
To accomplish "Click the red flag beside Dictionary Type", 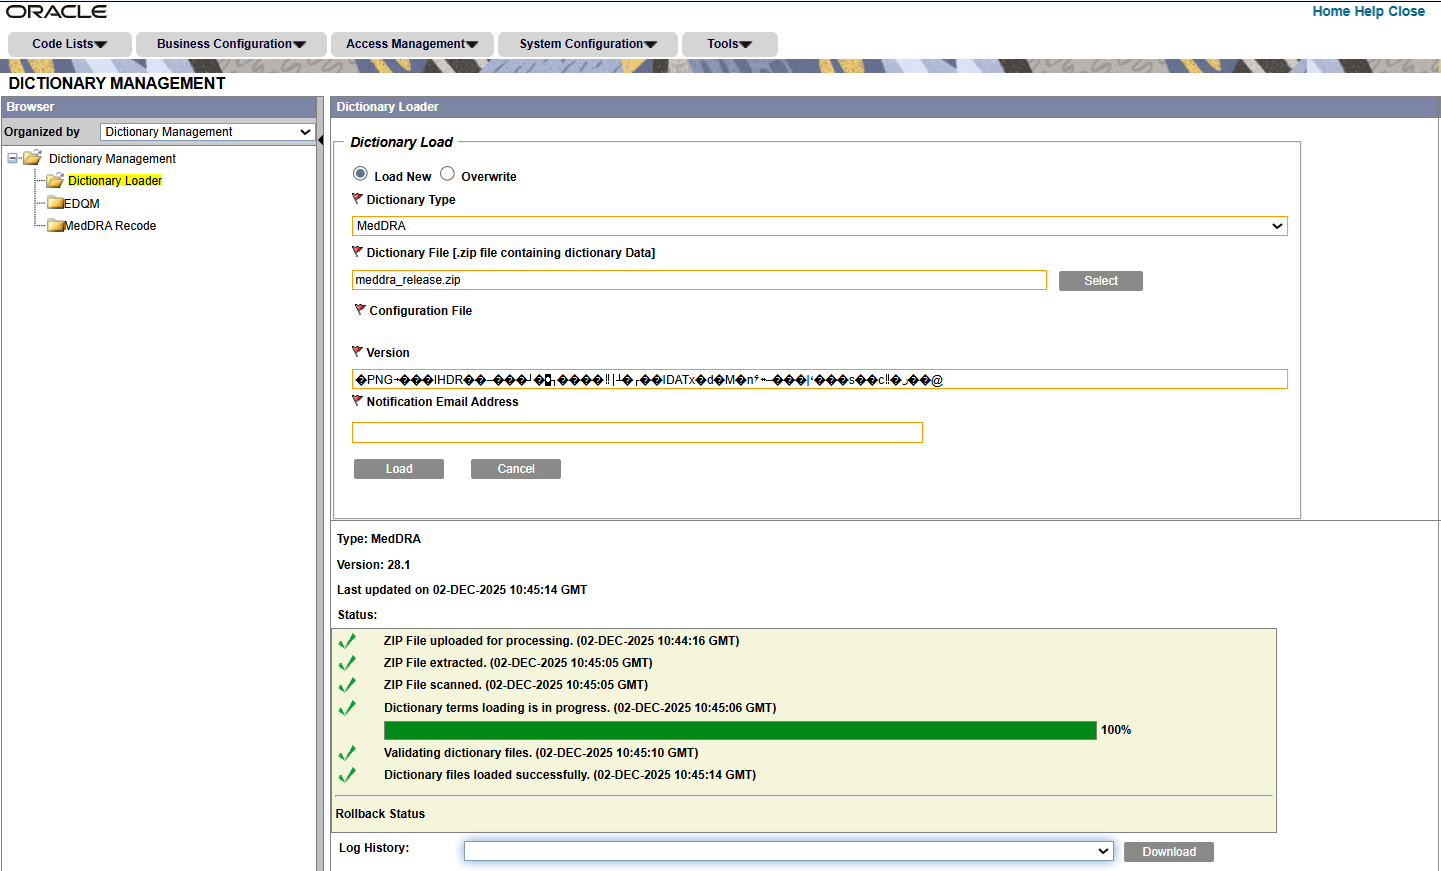I will pos(357,198).
